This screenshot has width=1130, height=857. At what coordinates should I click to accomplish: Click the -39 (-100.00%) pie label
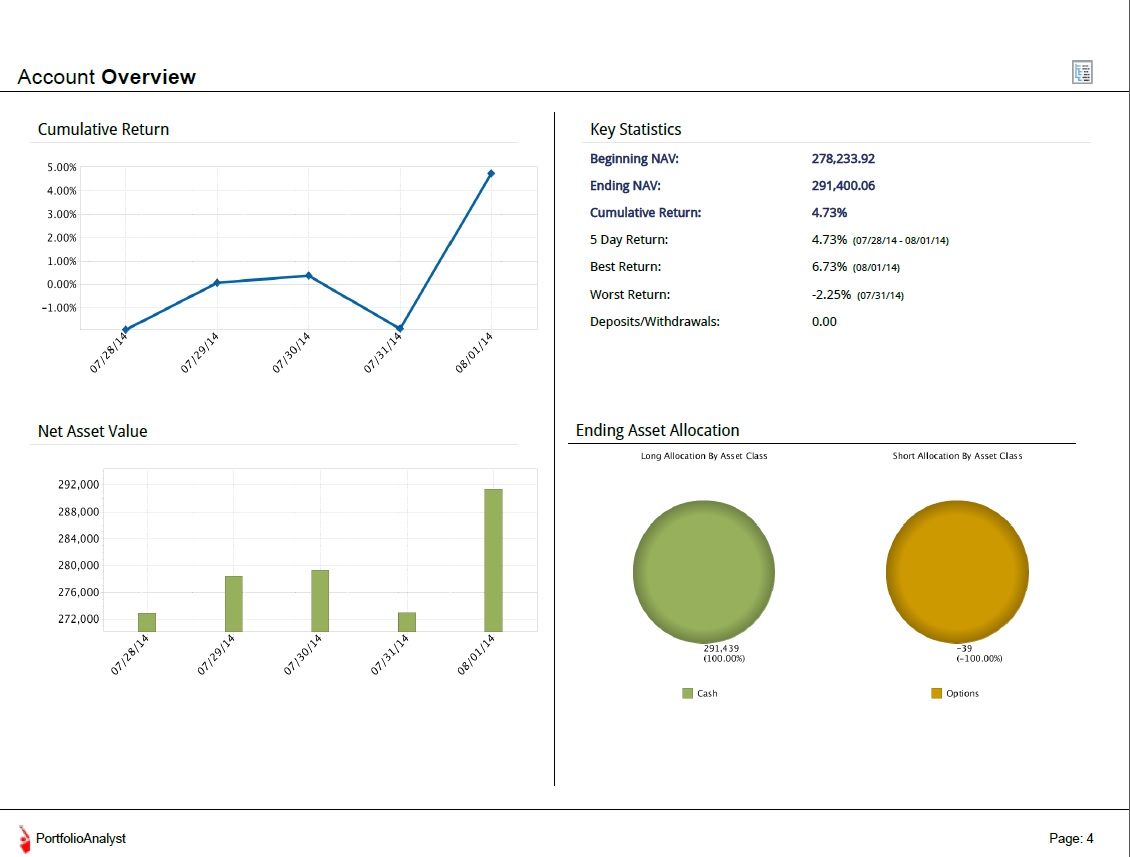[979, 653]
